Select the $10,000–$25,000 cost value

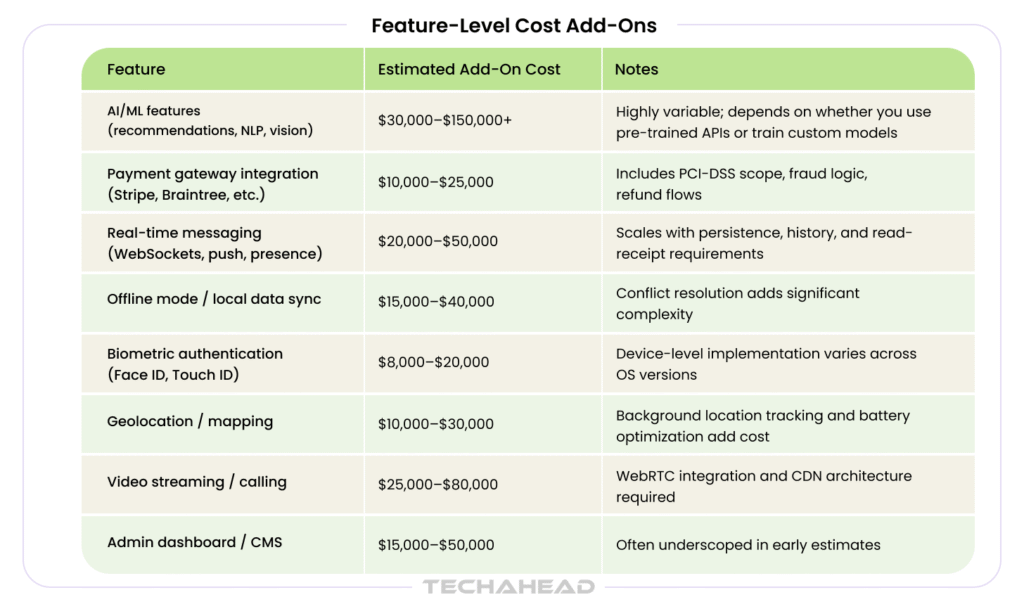click(436, 182)
